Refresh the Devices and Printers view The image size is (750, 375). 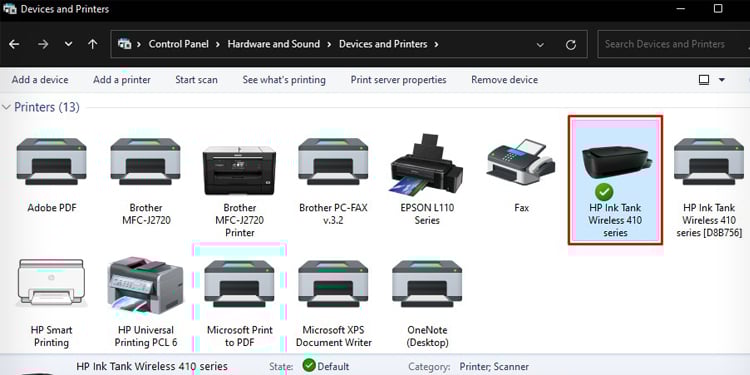571,44
